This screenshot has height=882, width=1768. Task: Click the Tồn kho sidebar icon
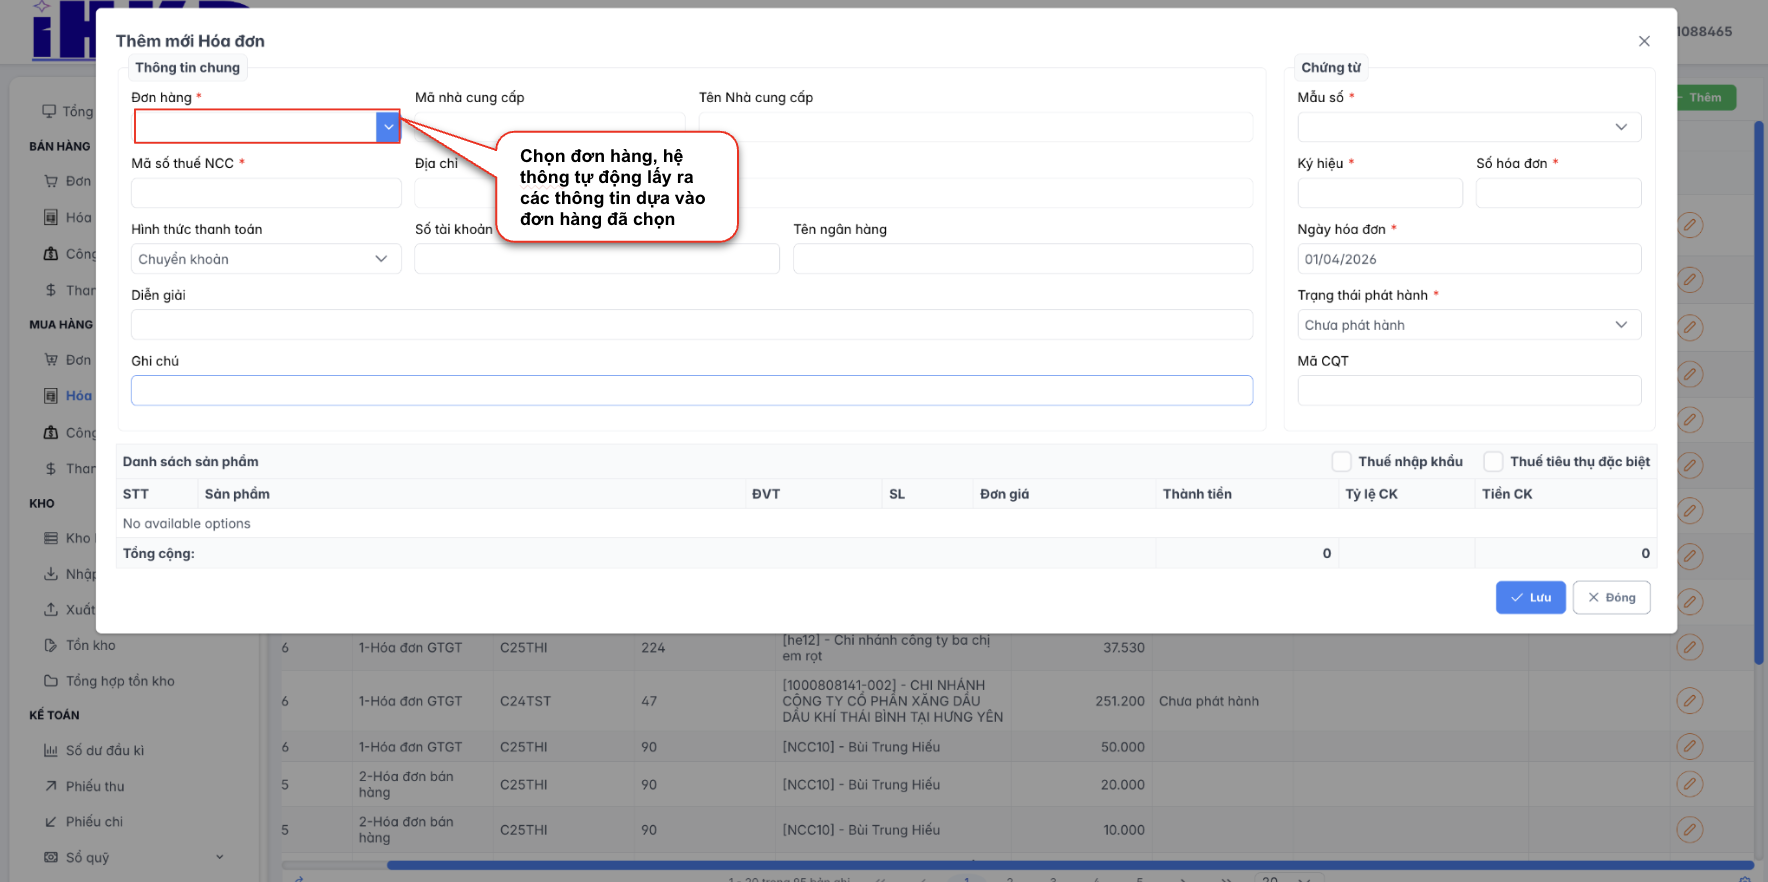tap(51, 645)
